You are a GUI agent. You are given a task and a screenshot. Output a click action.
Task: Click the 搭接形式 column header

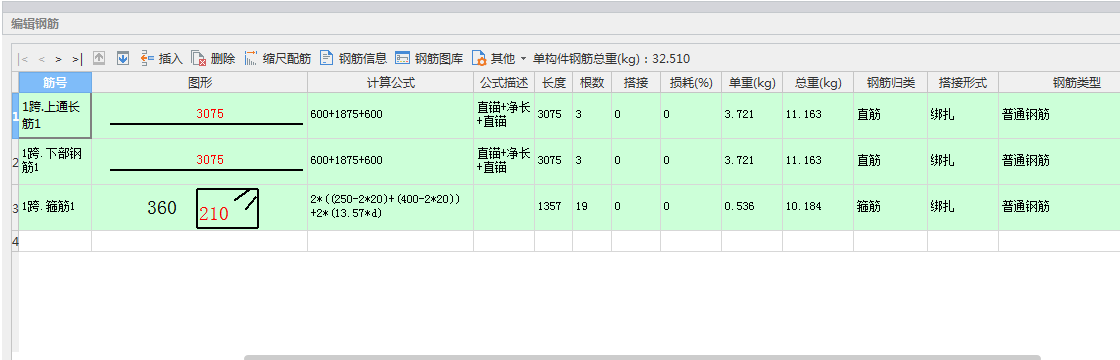click(963, 82)
